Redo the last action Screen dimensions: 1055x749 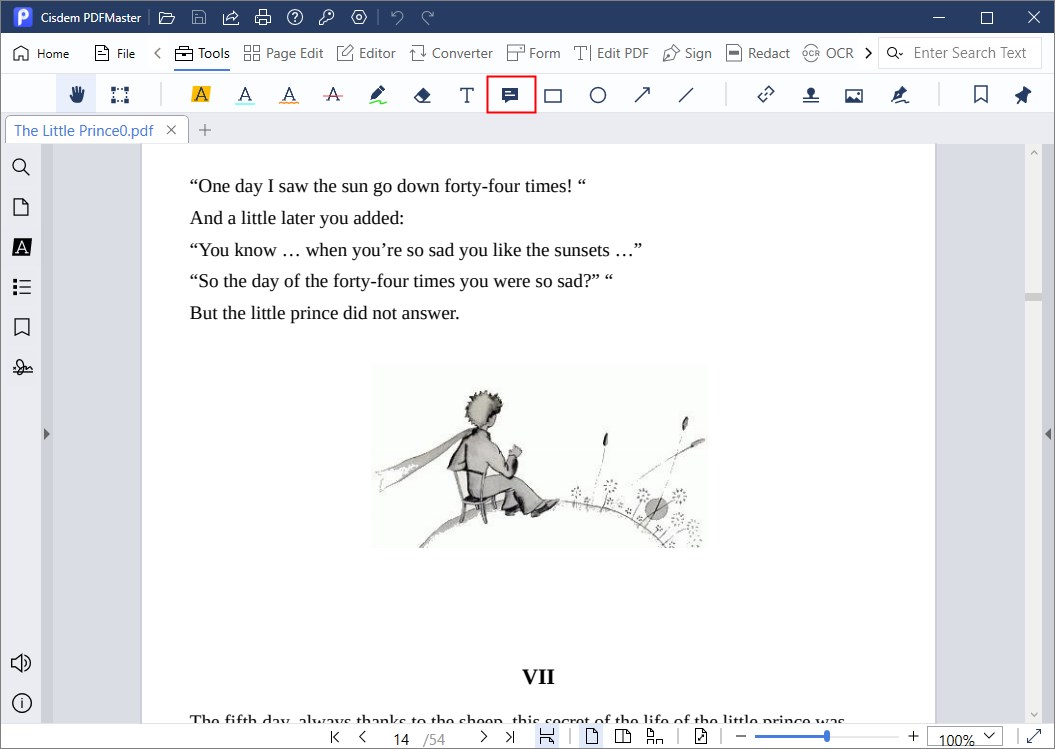pyautogui.click(x=428, y=17)
